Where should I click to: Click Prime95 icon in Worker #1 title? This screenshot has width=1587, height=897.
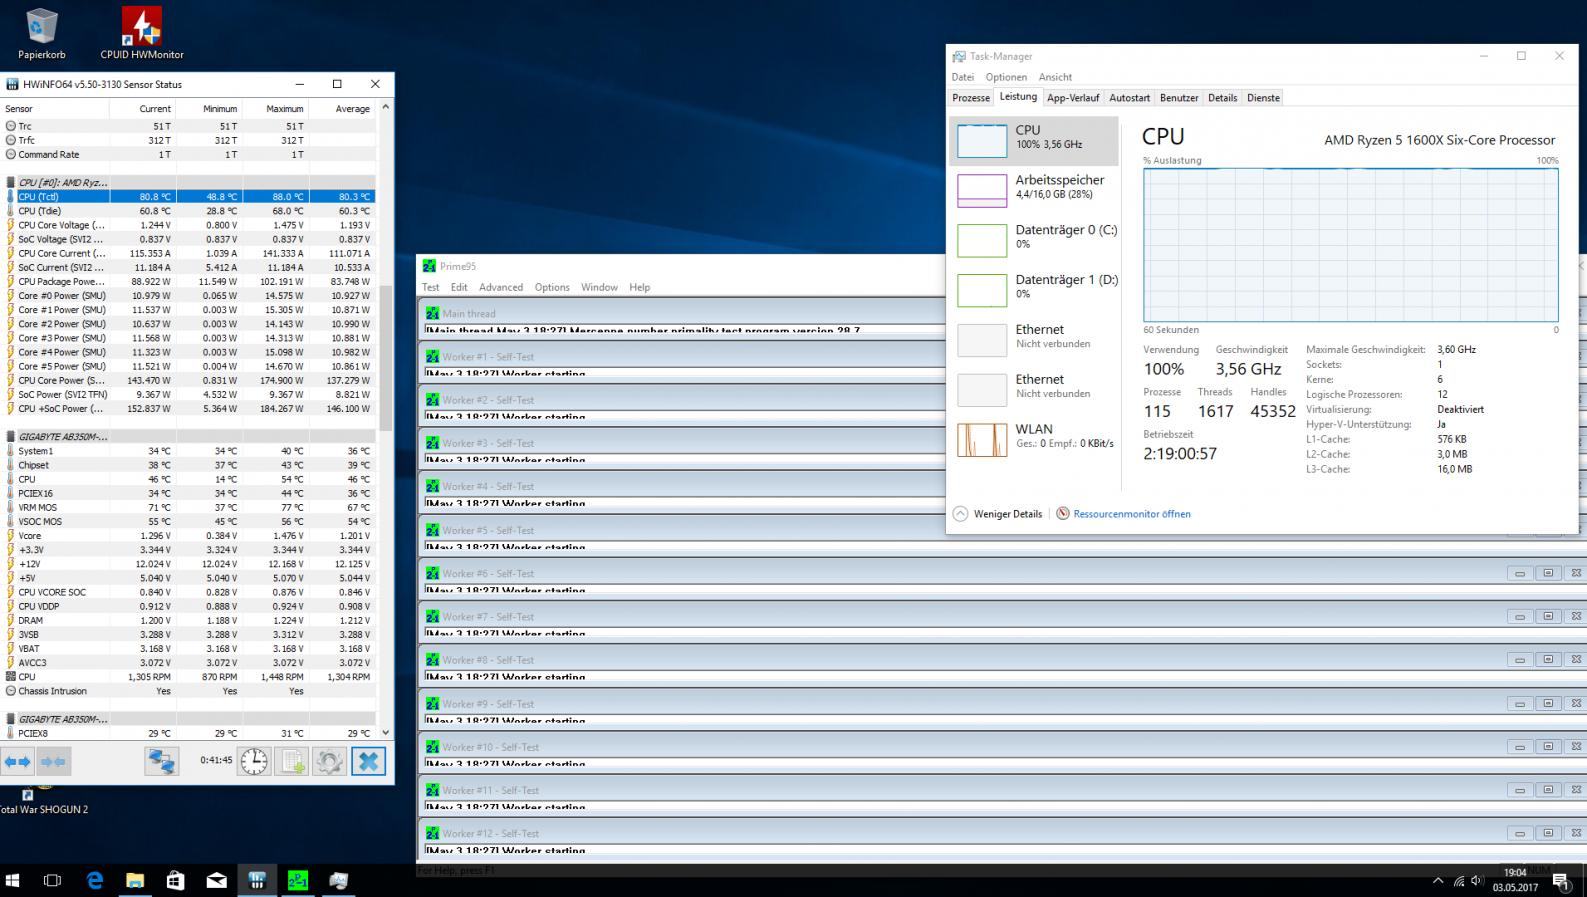[432, 357]
